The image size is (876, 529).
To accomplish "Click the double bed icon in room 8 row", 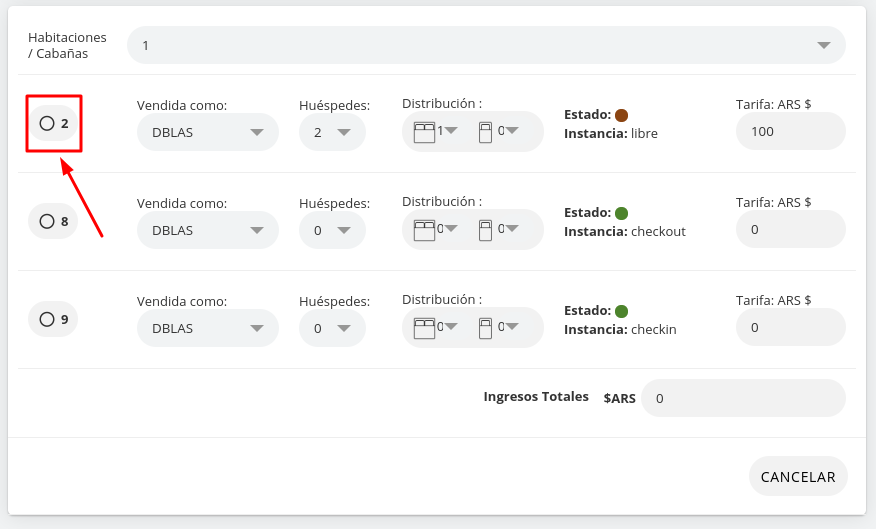I will coord(425,230).
